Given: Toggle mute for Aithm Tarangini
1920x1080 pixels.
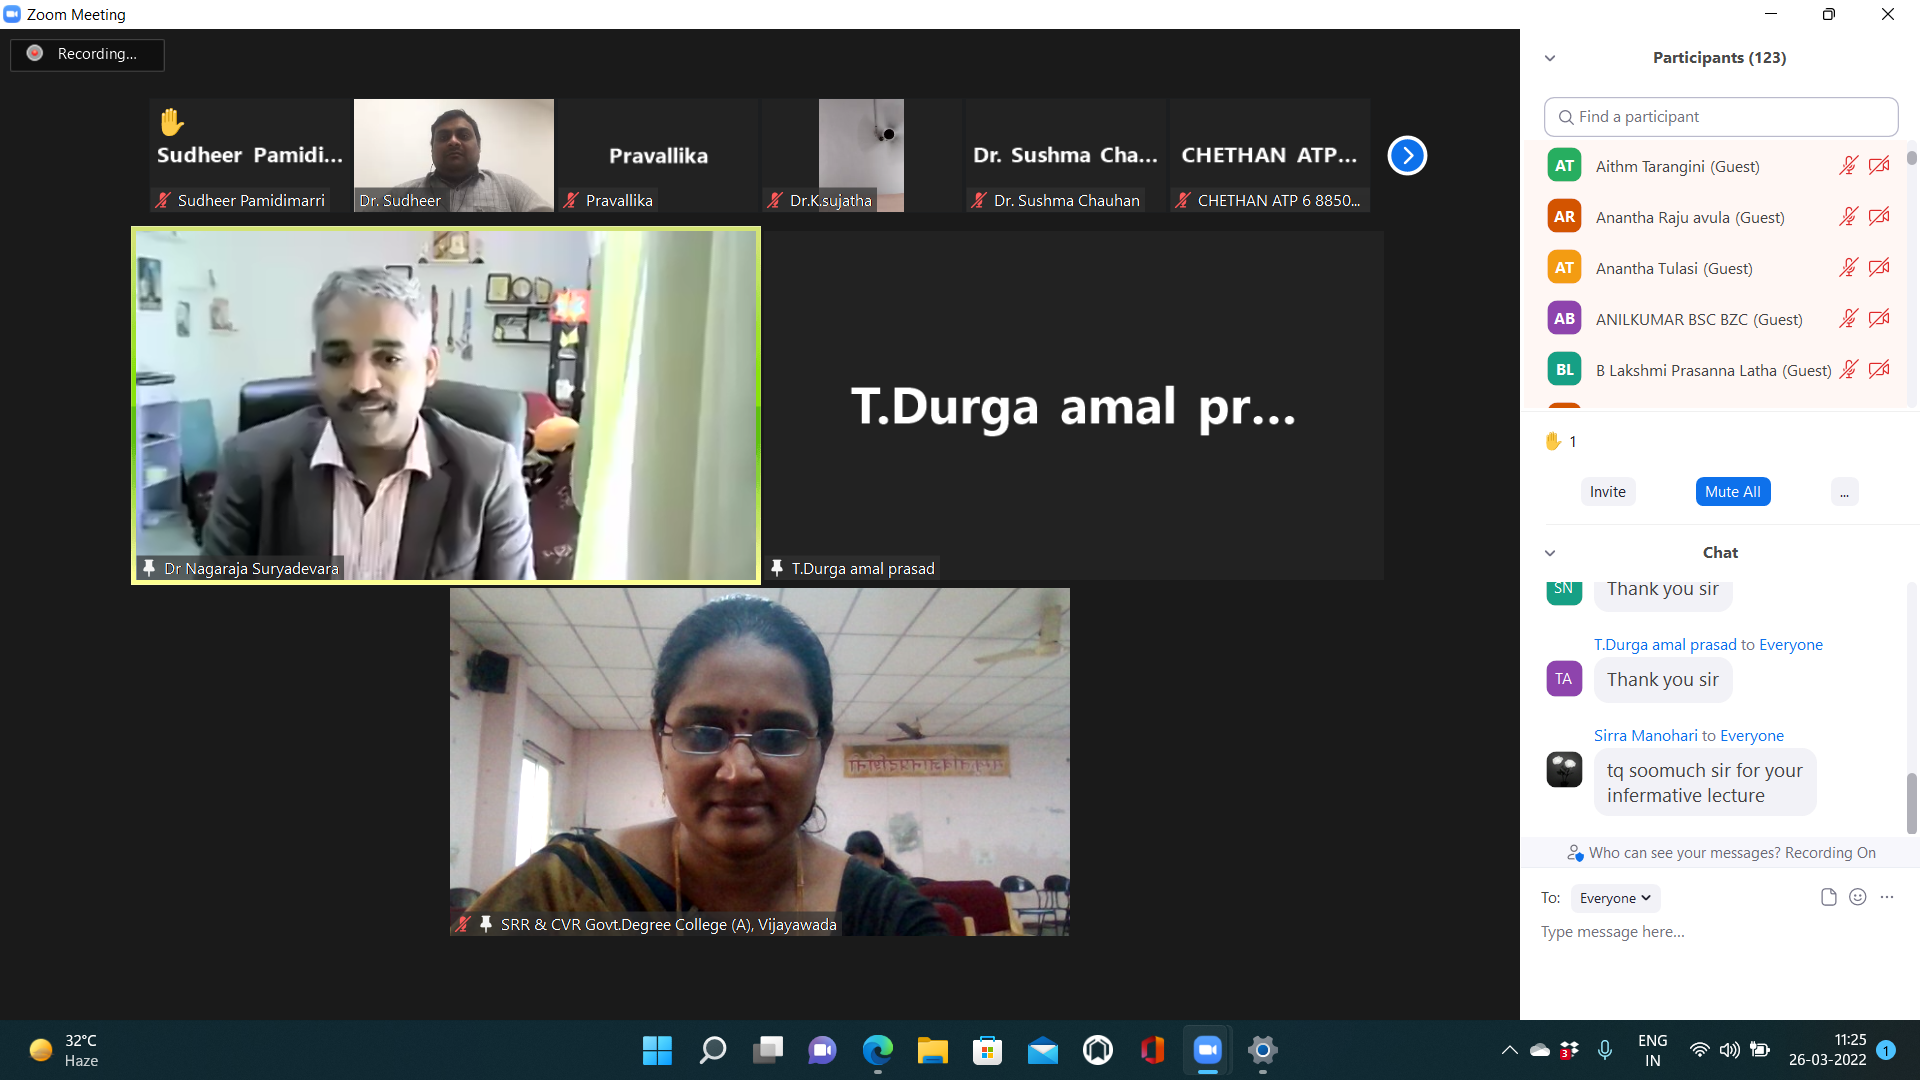Looking at the screenshot, I should 1848,166.
